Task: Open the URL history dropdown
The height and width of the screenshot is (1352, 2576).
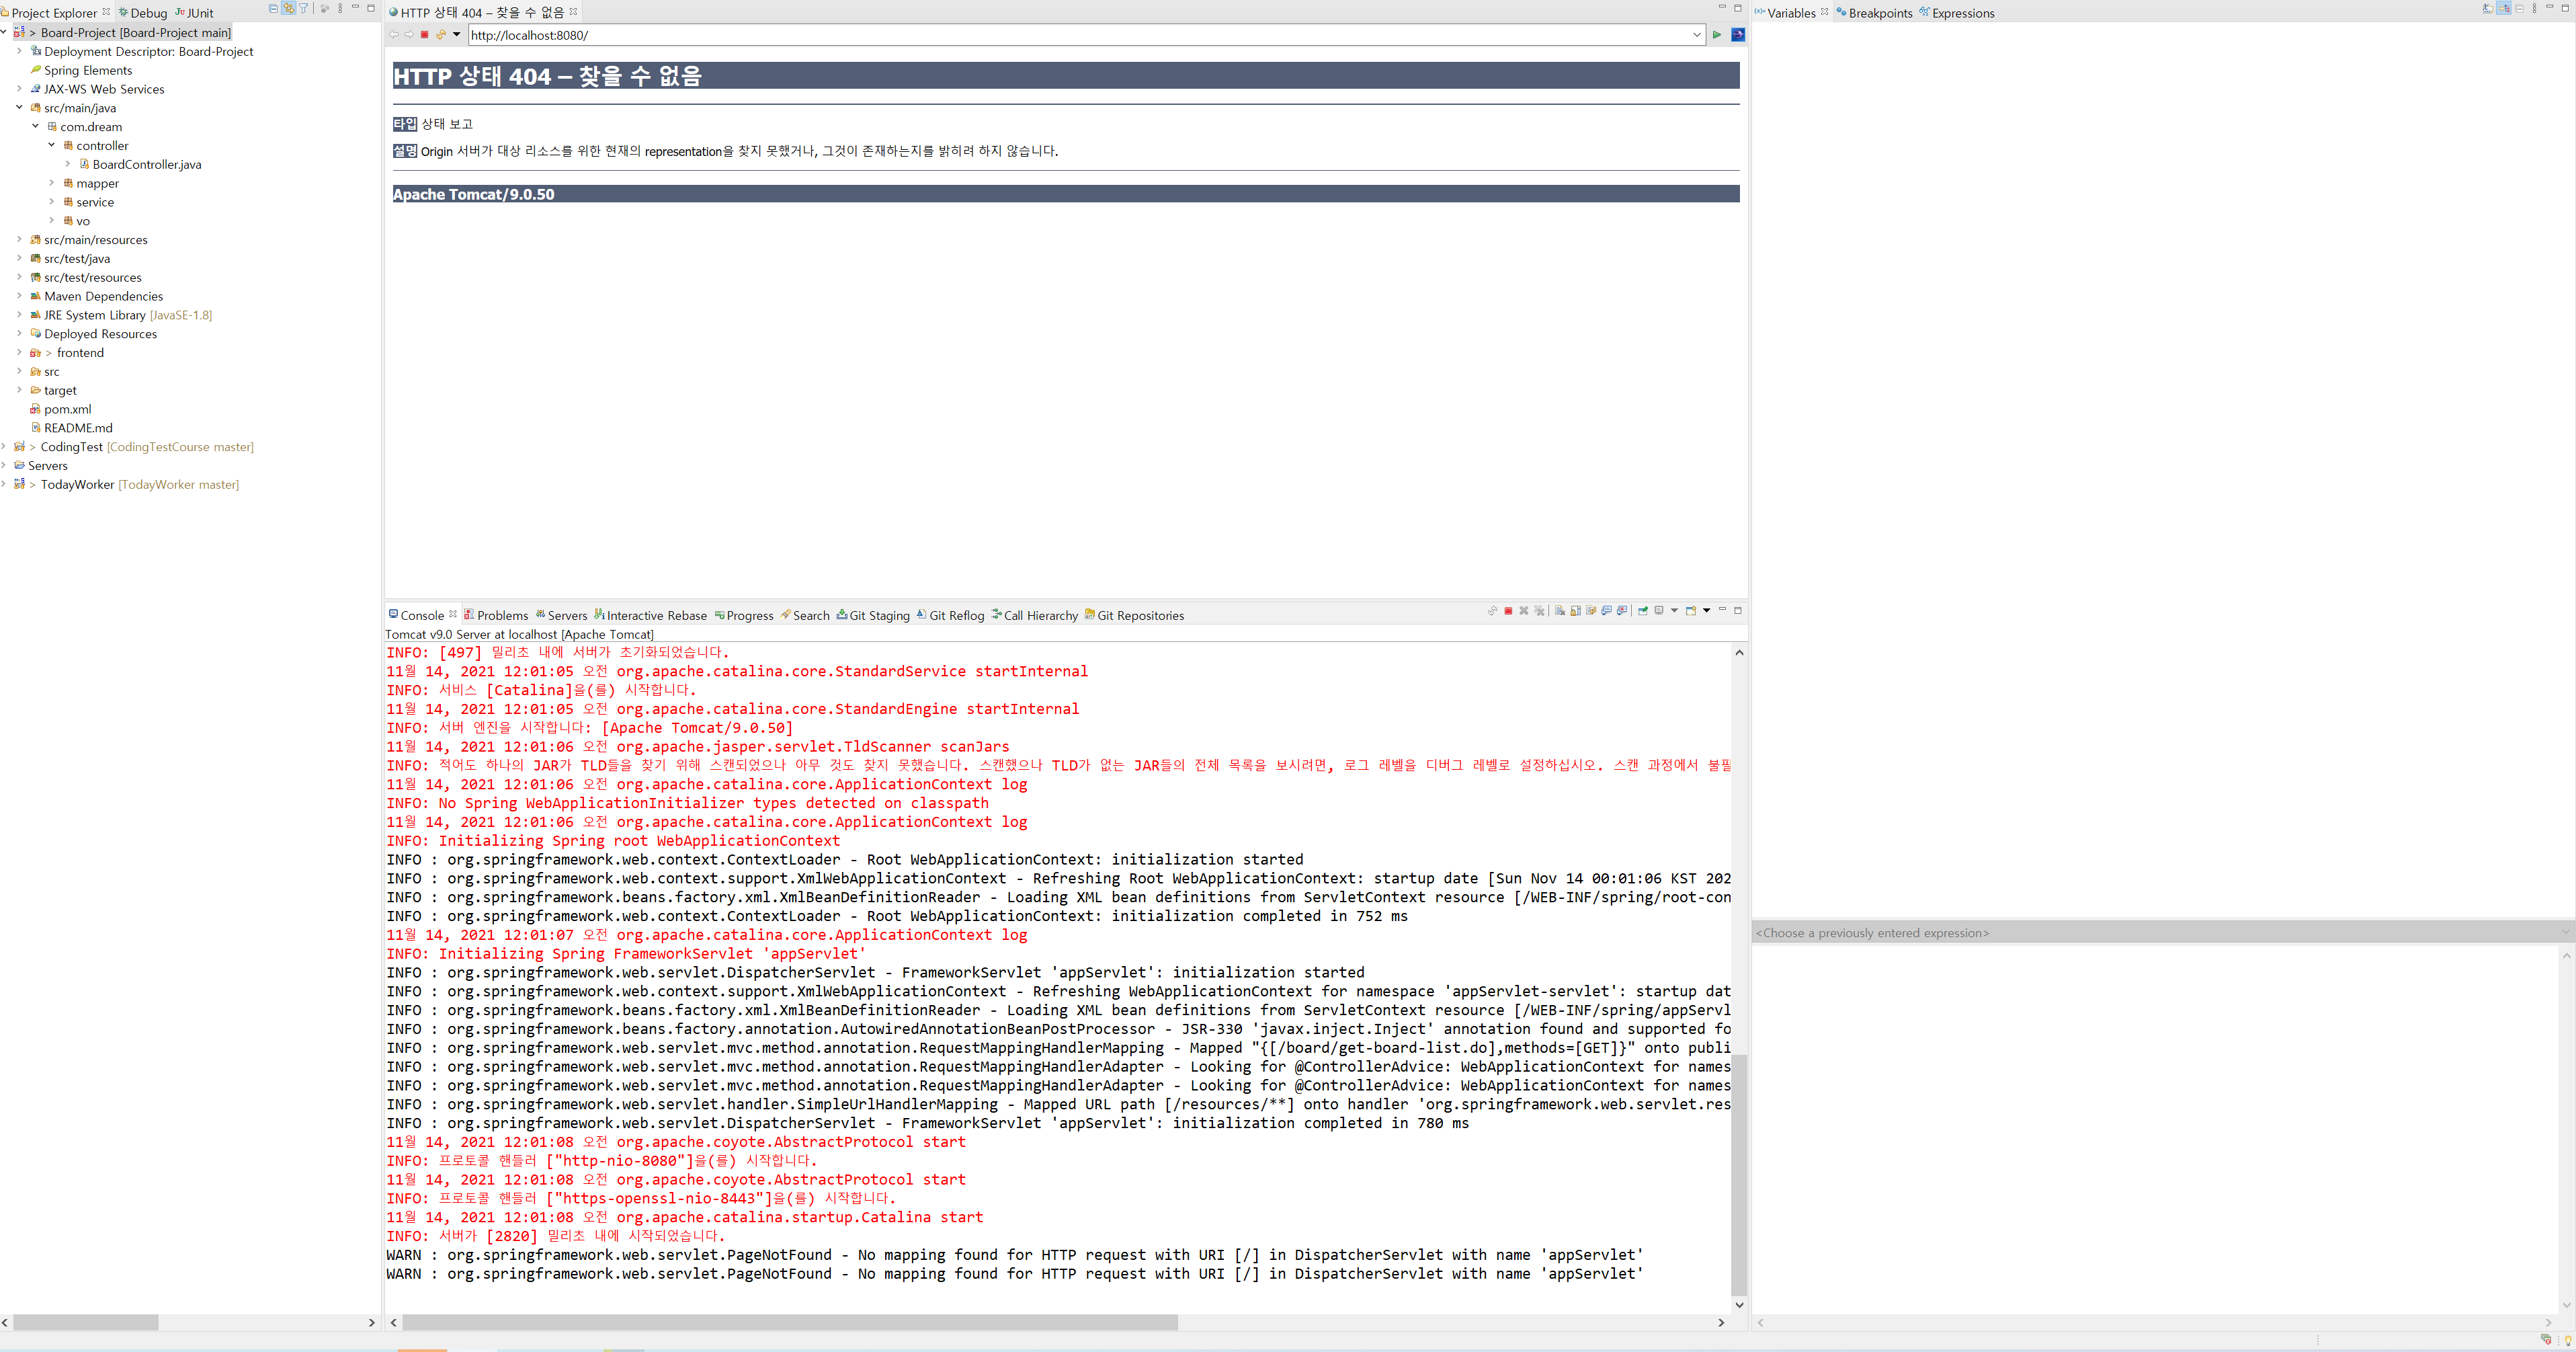Action: point(1697,35)
